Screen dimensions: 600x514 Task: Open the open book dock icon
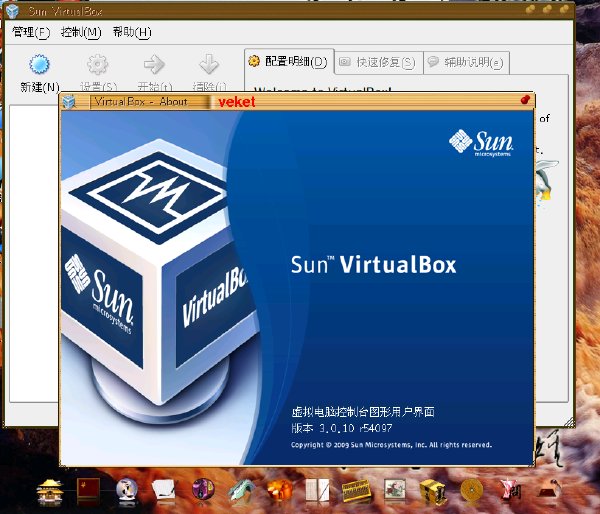point(318,491)
